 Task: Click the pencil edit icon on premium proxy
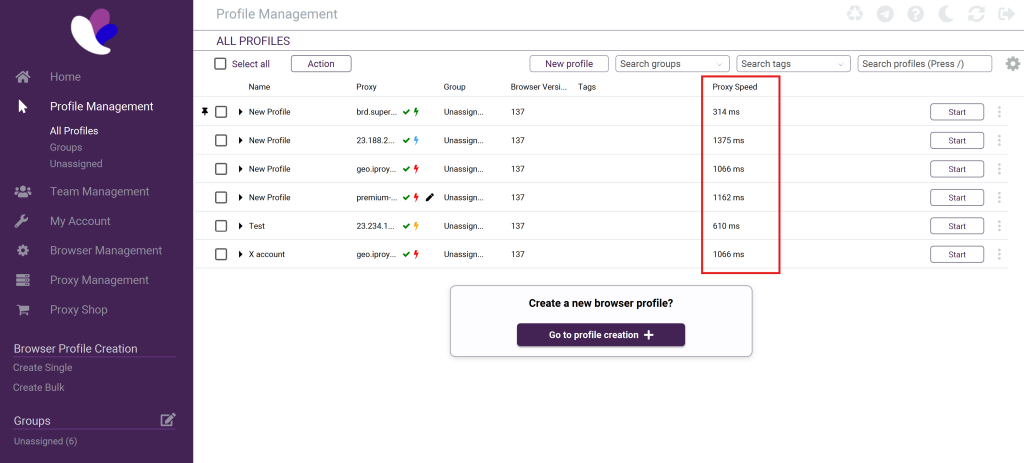[x=430, y=198]
